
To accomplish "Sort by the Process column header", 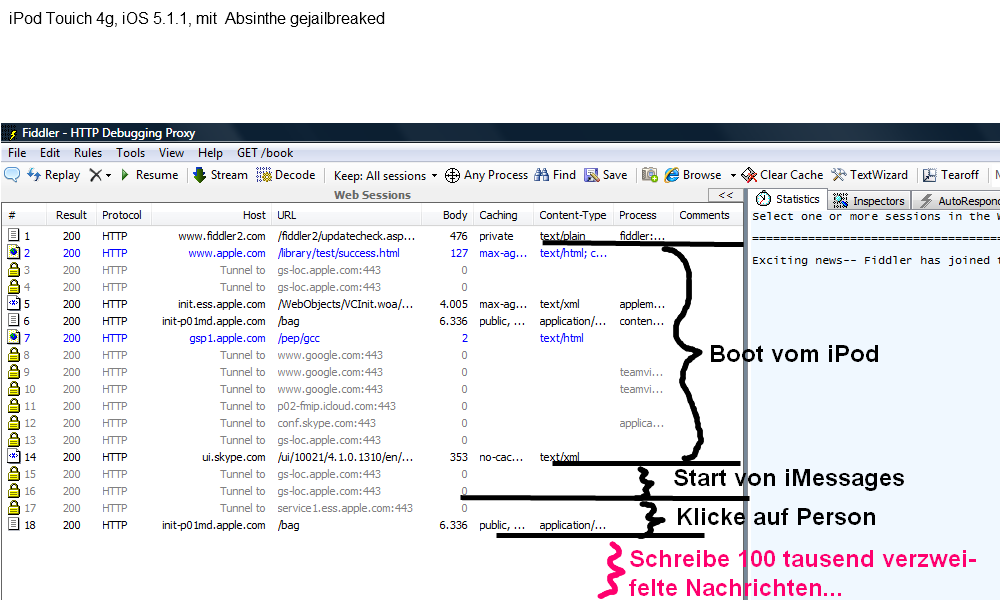I will (x=643, y=216).
